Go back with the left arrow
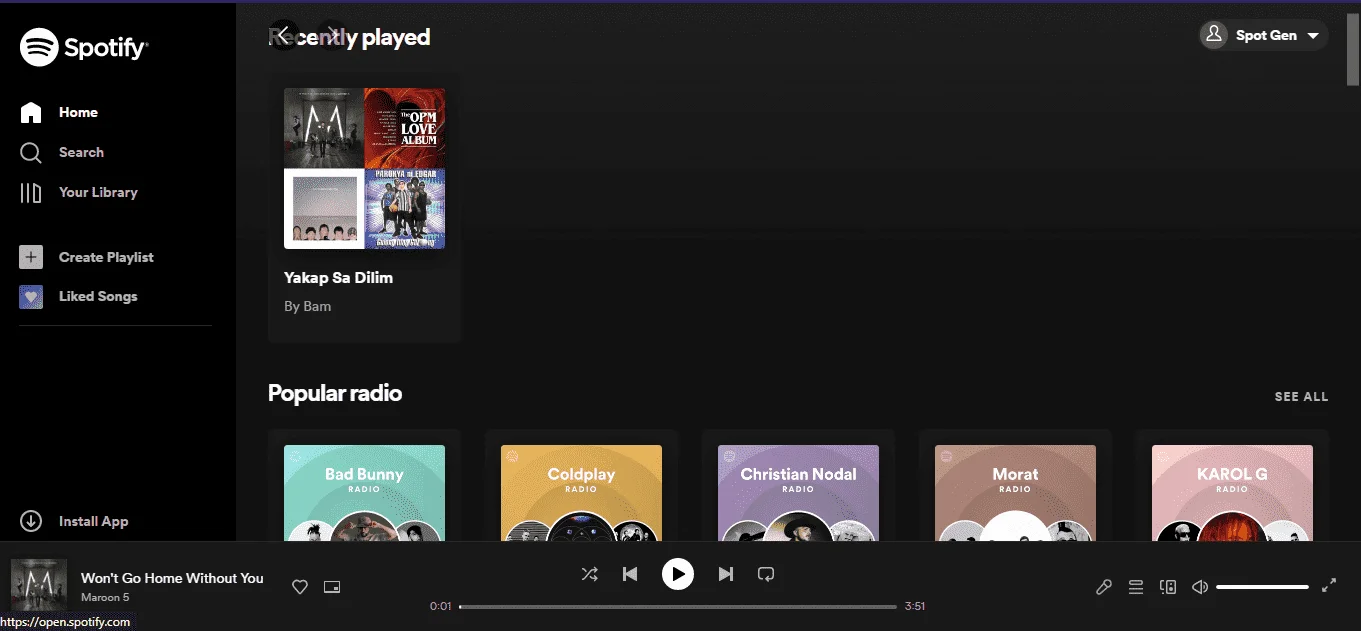Image resolution: width=1361 pixels, height=631 pixels. click(284, 35)
